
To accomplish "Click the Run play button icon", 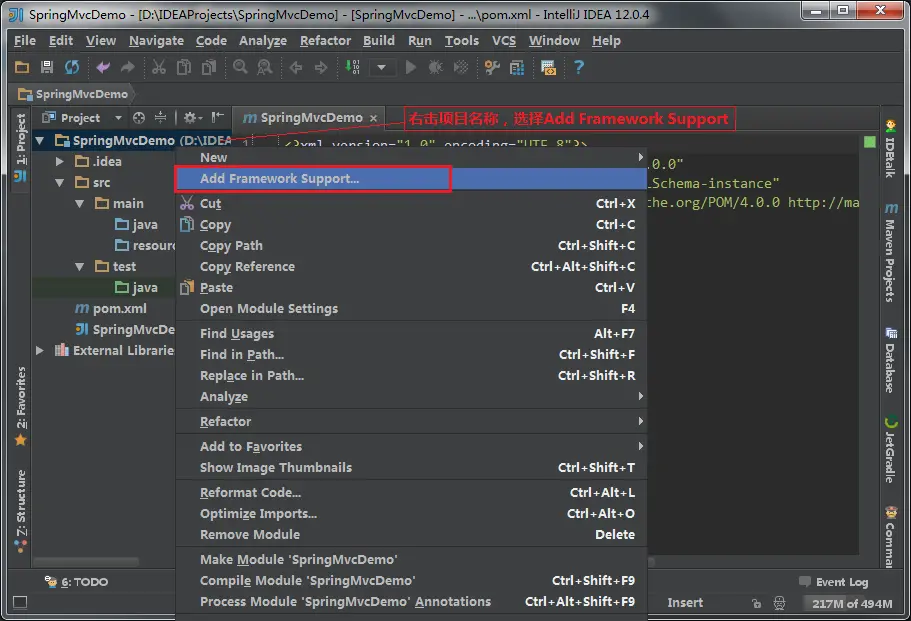I will (x=411, y=67).
